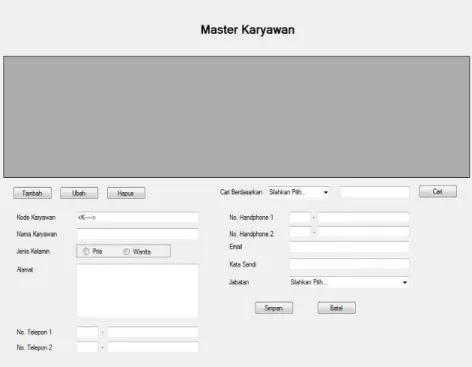Click the Kode Karyawan field
Viewport: 472px width, 367px height.
tap(137, 217)
